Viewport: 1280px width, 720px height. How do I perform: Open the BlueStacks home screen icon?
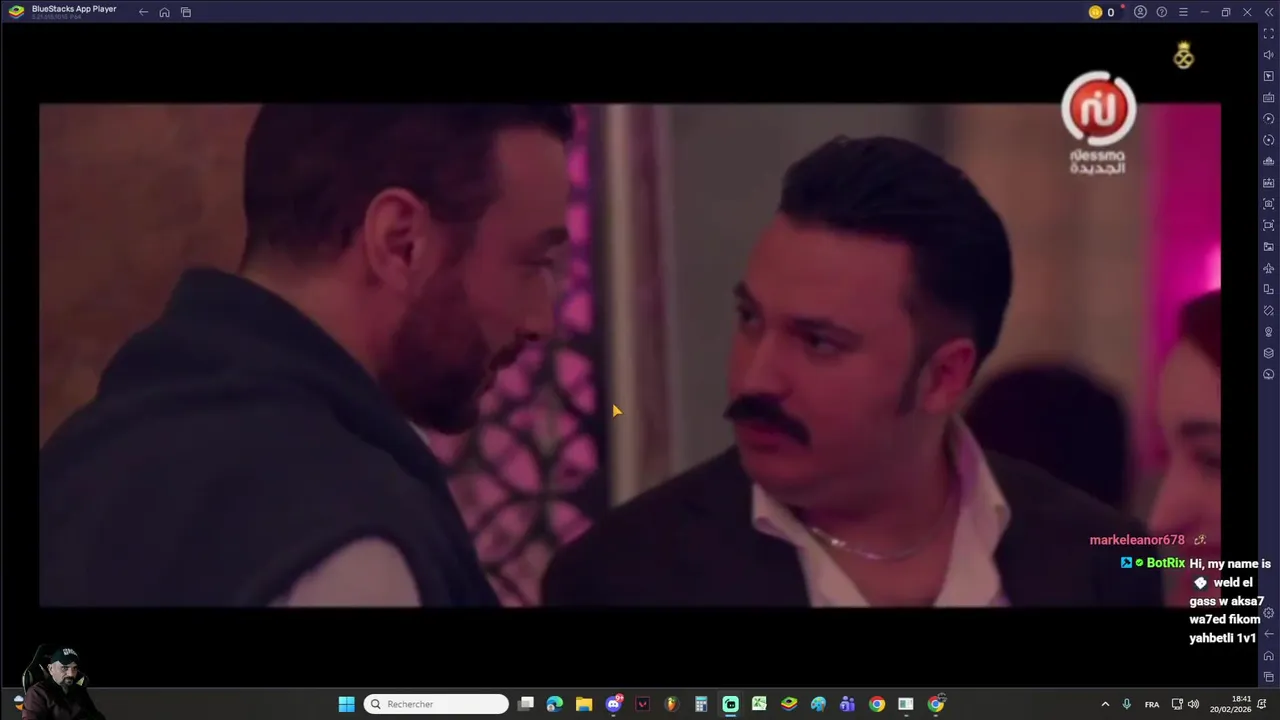pyautogui.click(x=164, y=12)
